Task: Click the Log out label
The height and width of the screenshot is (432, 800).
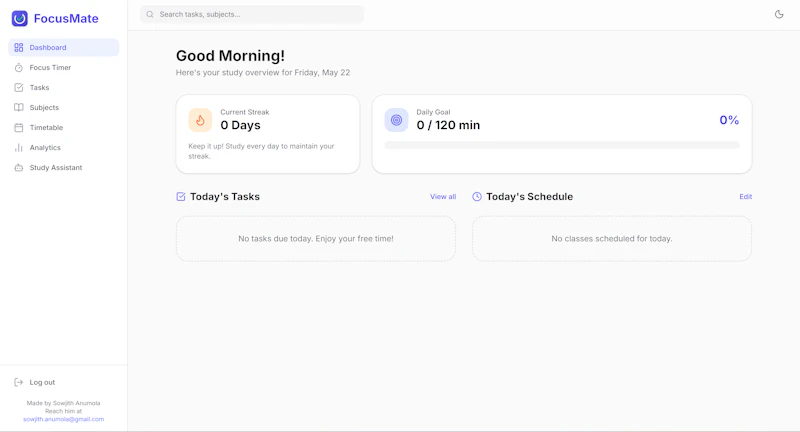Action: click(42, 382)
